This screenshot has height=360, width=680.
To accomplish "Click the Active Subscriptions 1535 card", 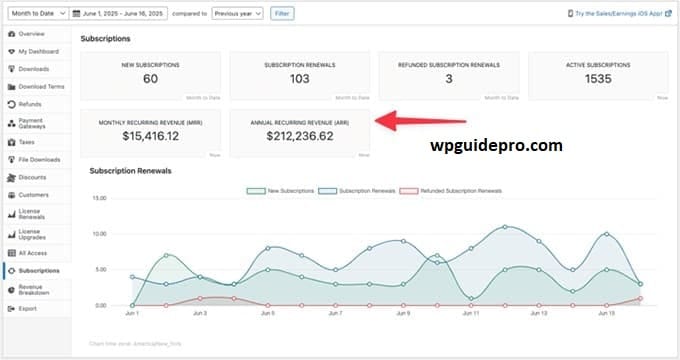I will (x=598, y=76).
